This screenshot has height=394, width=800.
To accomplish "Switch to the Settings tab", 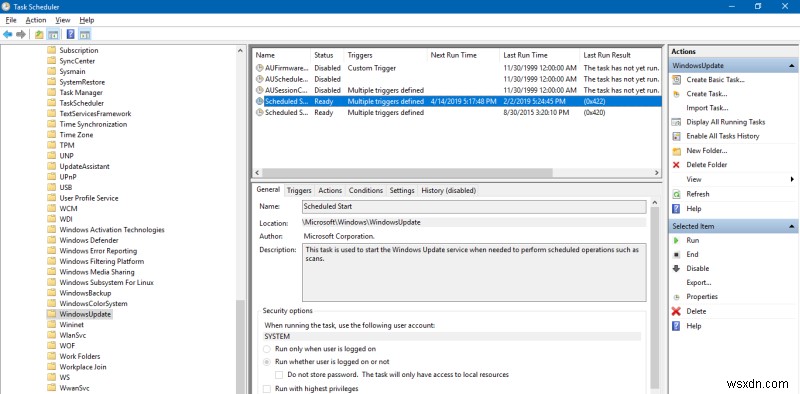I will (x=402, y=190).
